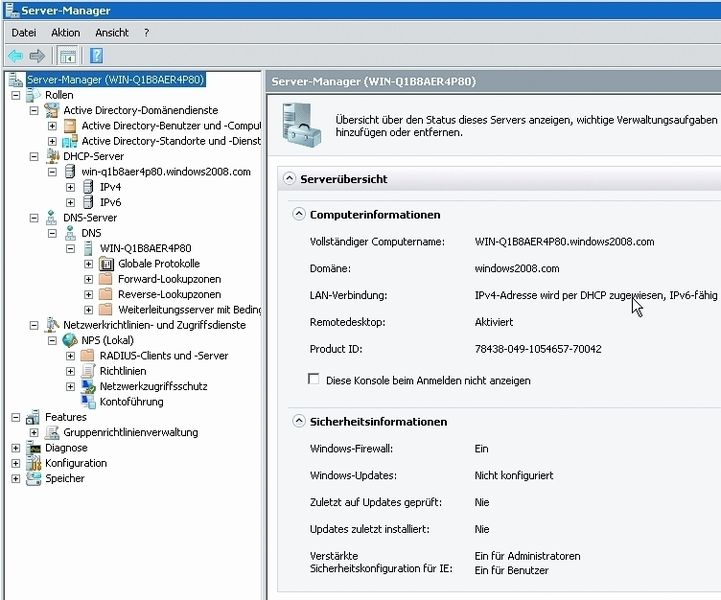Click the Forward arrow toolbar icon
This screenshot has height=600, width=721.
coord(37,56)
